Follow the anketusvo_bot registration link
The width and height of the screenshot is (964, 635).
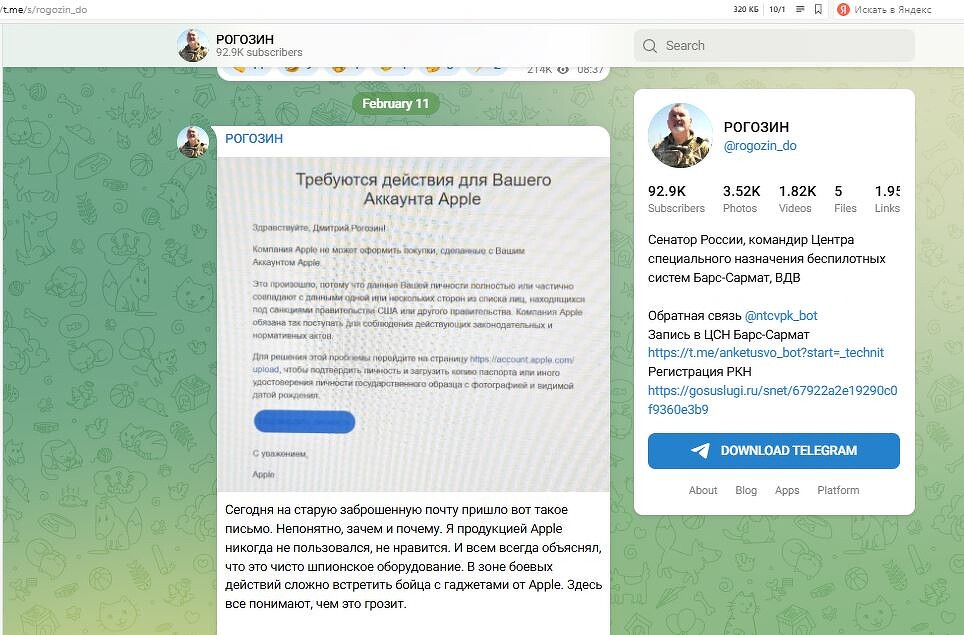coord(765,352)
